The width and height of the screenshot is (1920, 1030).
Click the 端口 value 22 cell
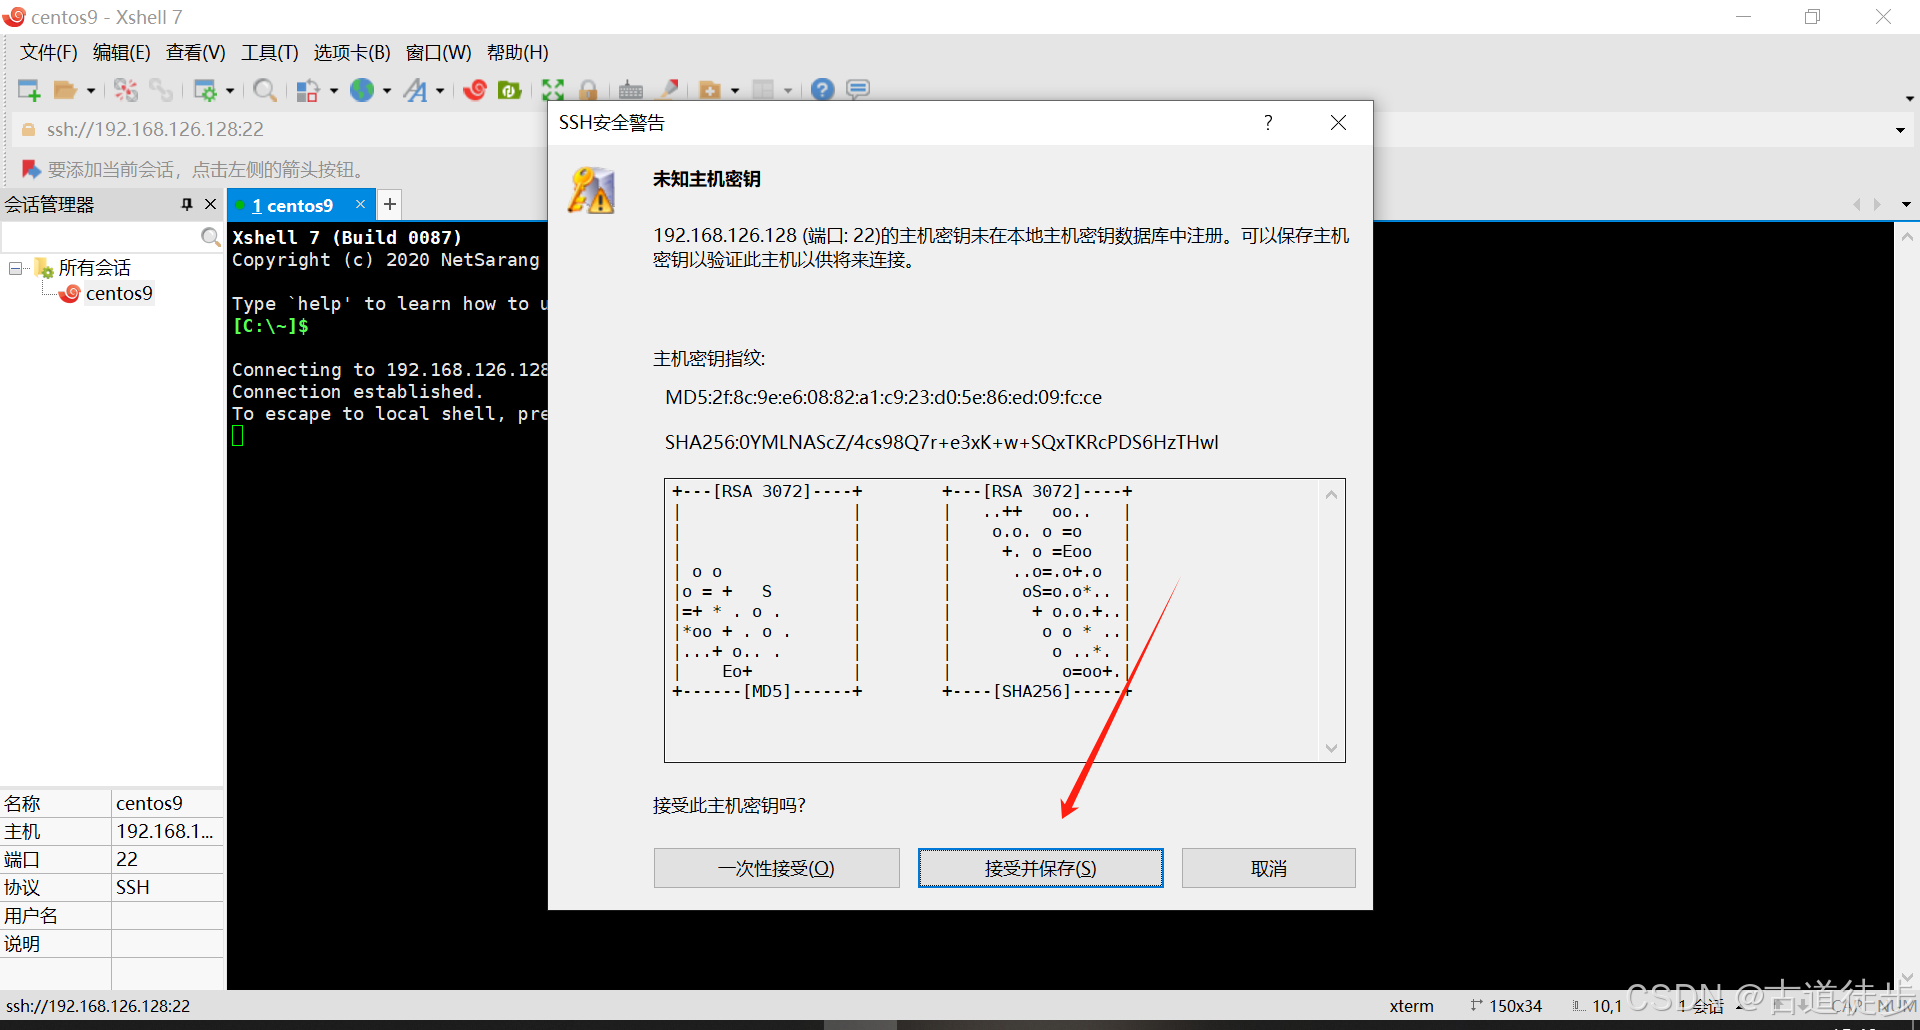coord(167,859)
